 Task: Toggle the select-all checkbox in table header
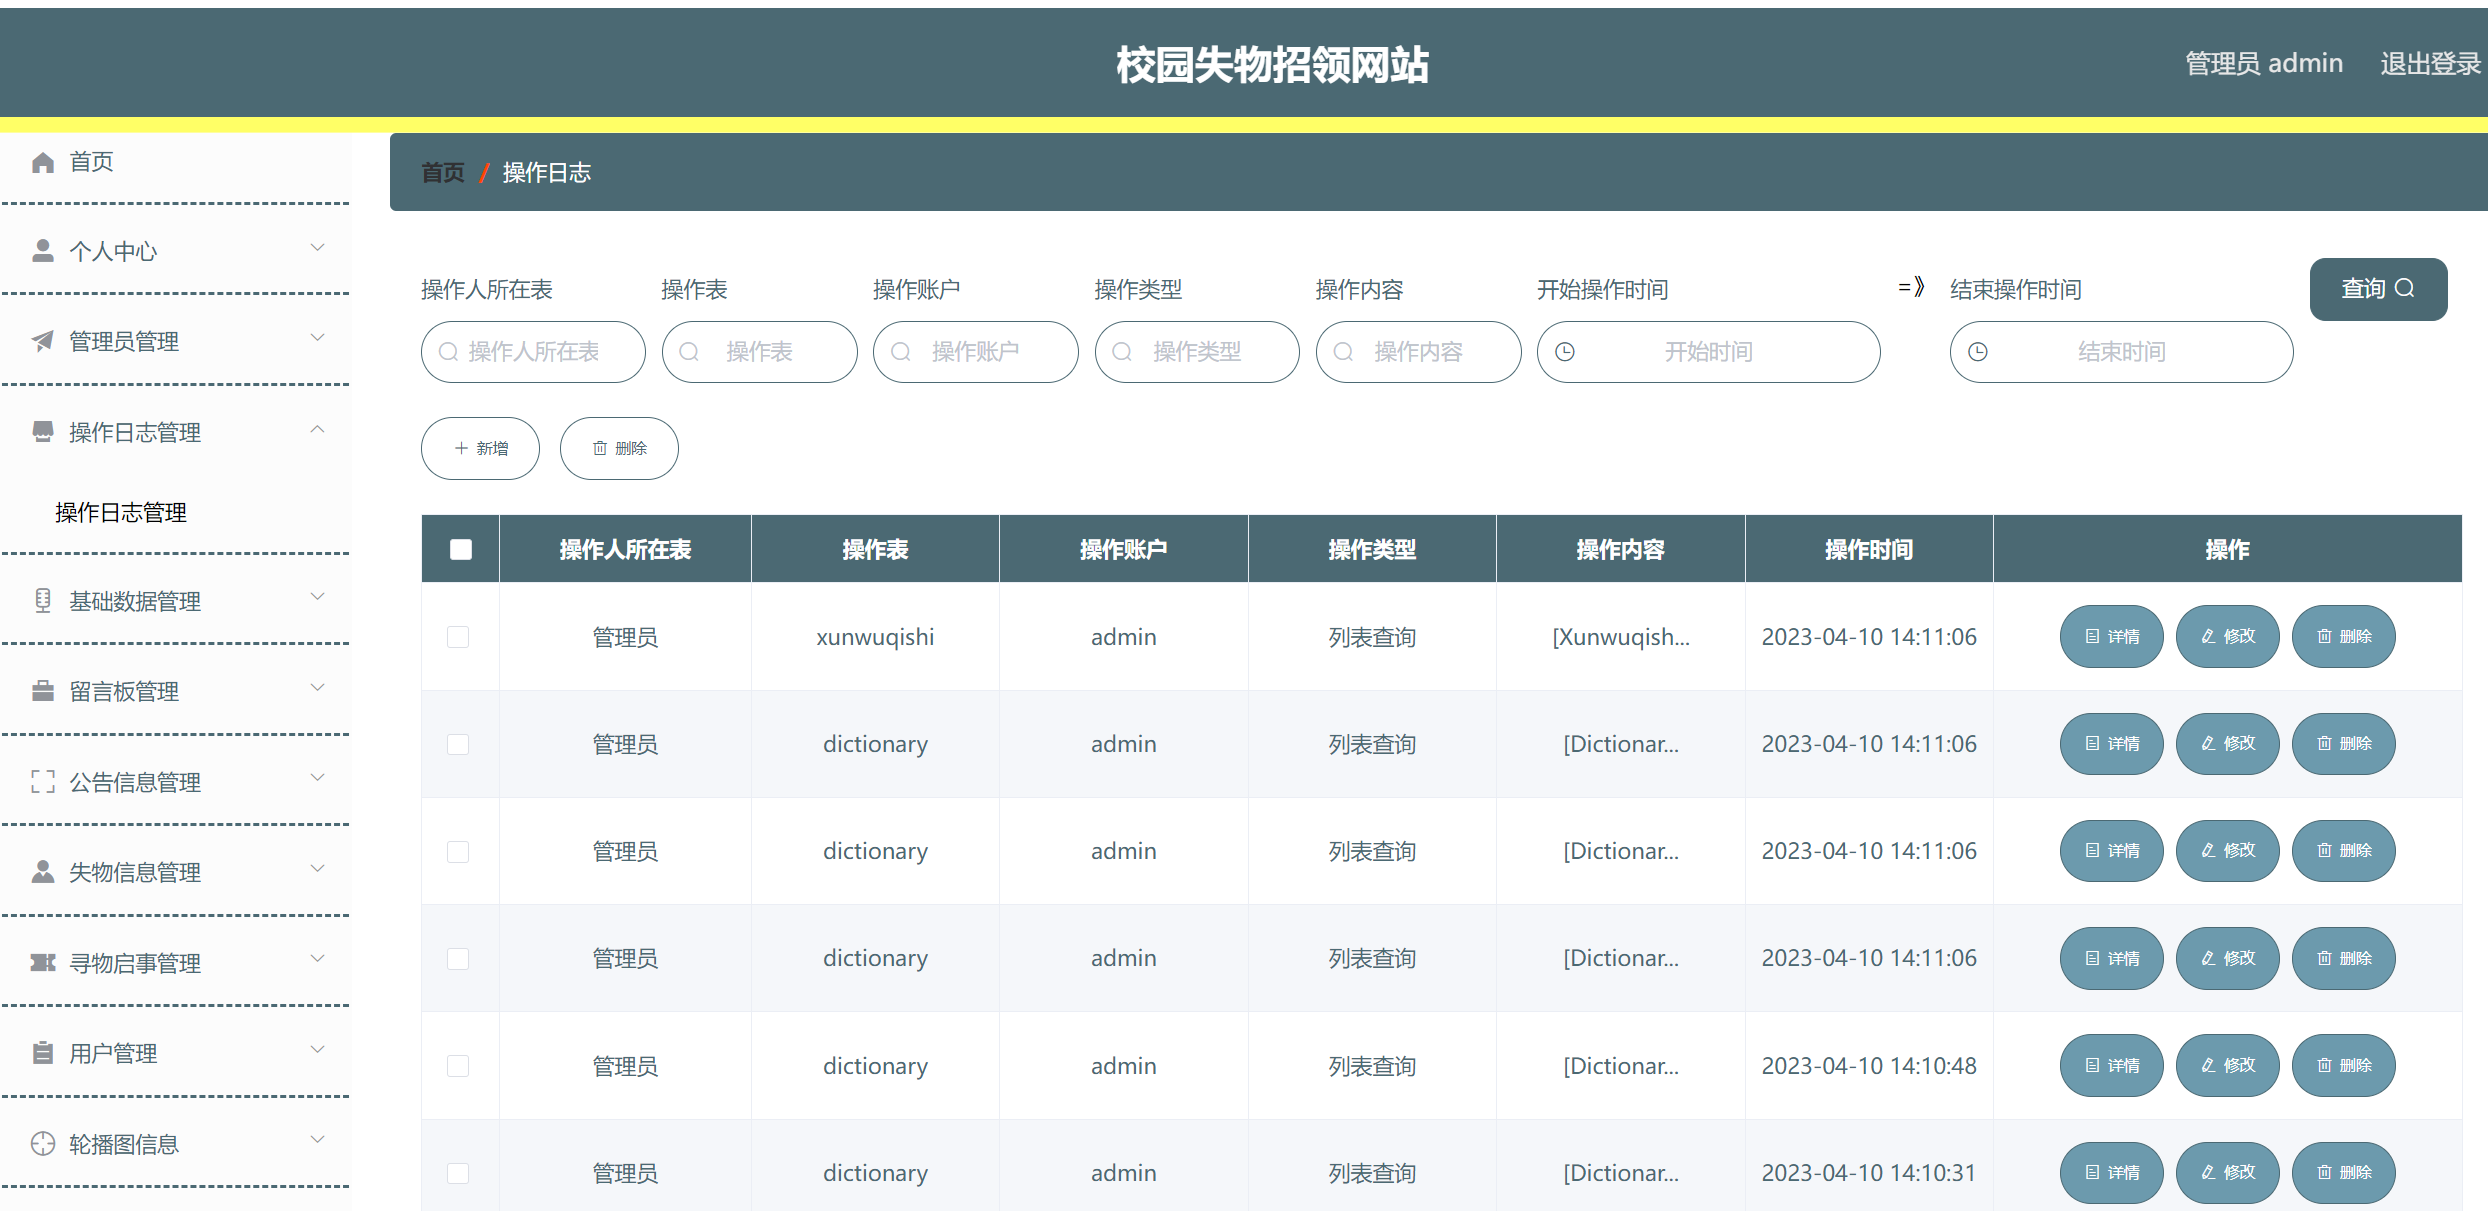point(461,549)
